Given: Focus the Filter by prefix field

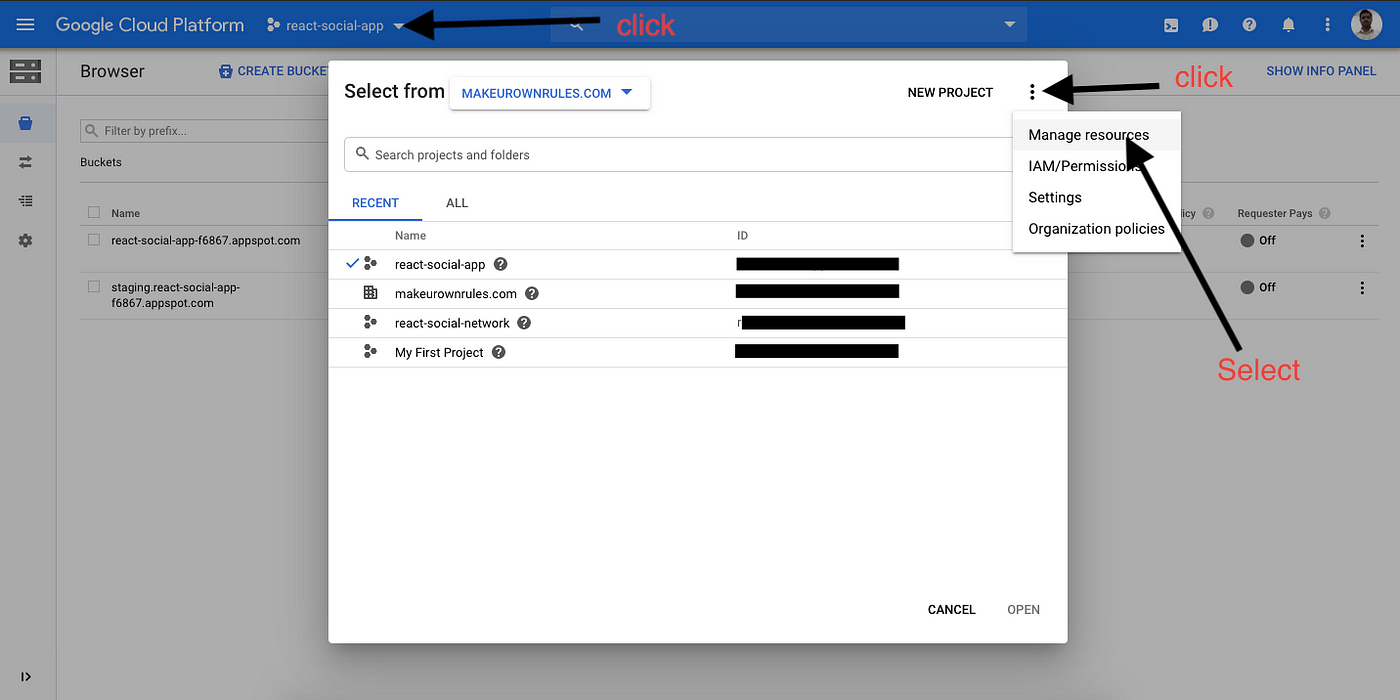Looking at the screenshot, I should (205, 131).
